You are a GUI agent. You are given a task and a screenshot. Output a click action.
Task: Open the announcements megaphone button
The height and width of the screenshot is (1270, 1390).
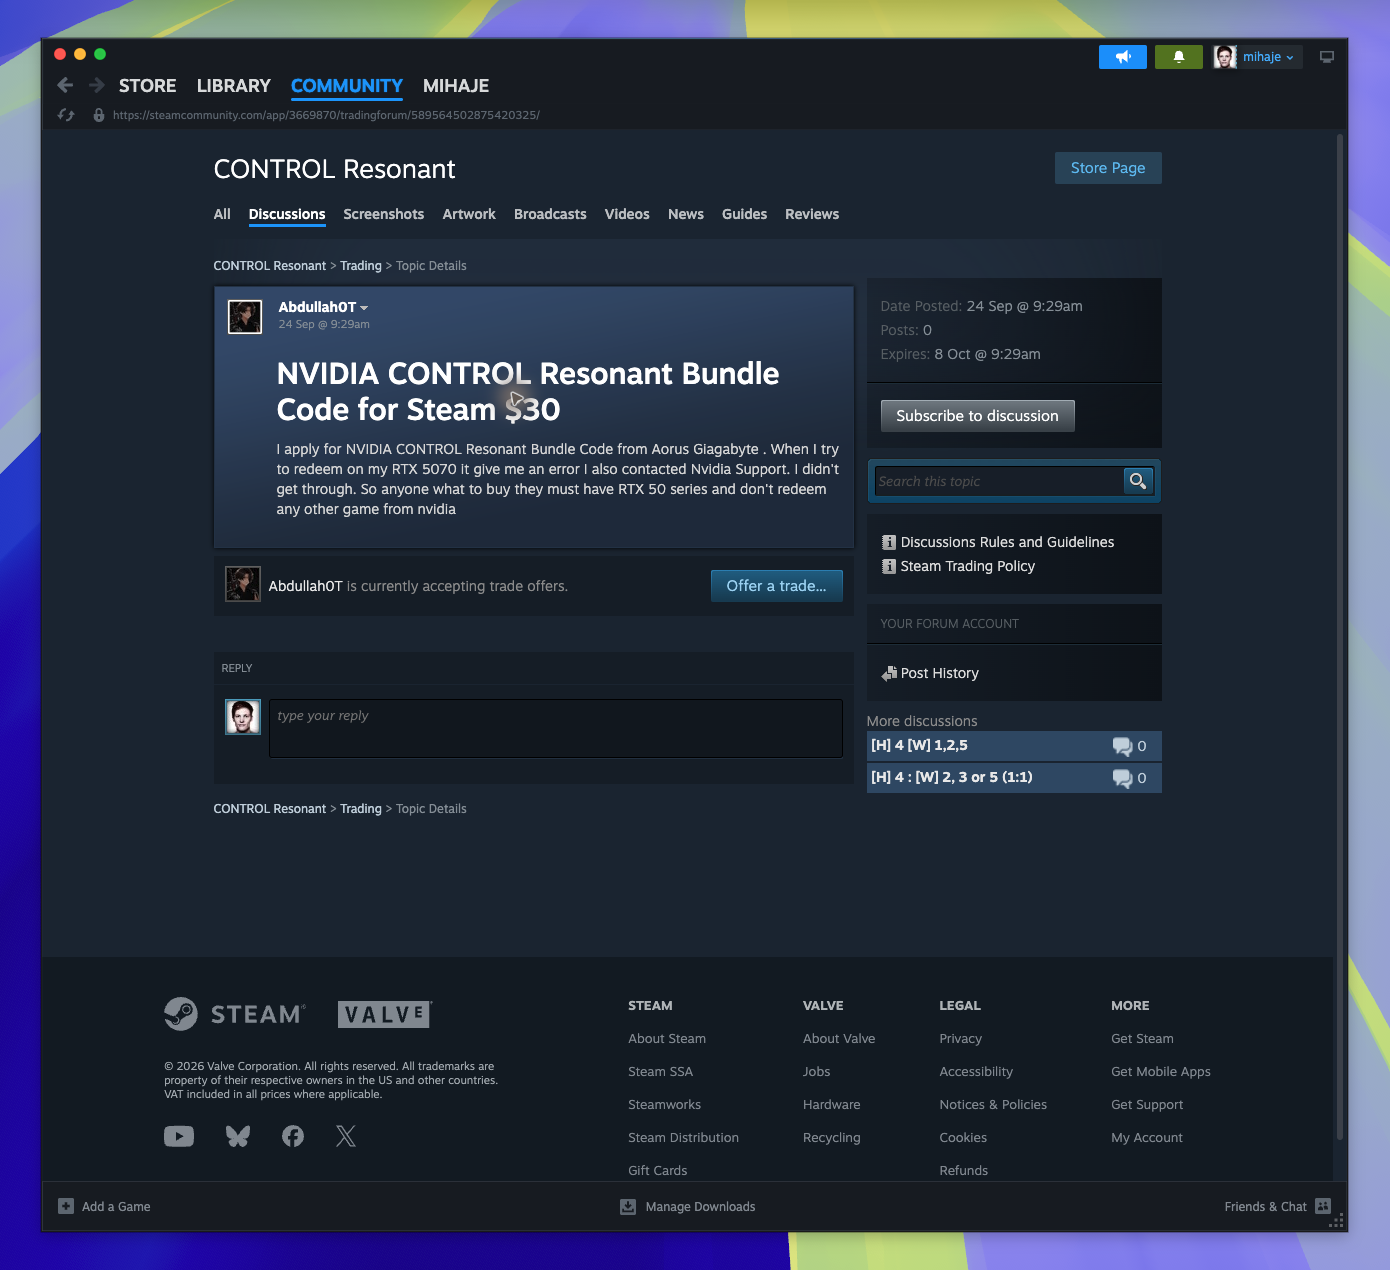1123,57
